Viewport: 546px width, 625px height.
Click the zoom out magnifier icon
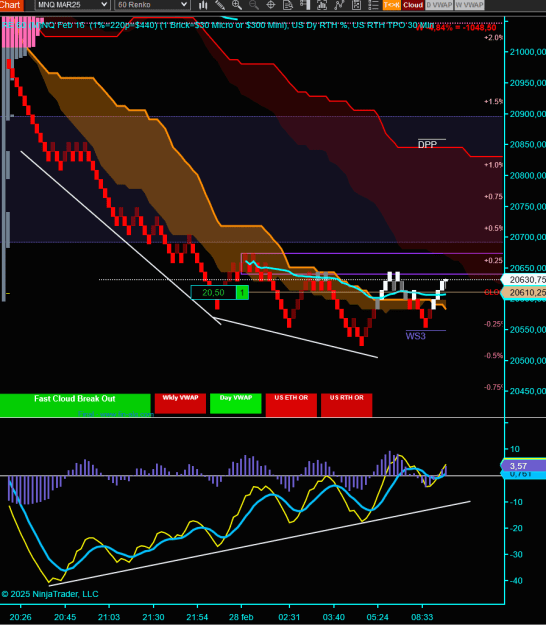click(254, 5)
